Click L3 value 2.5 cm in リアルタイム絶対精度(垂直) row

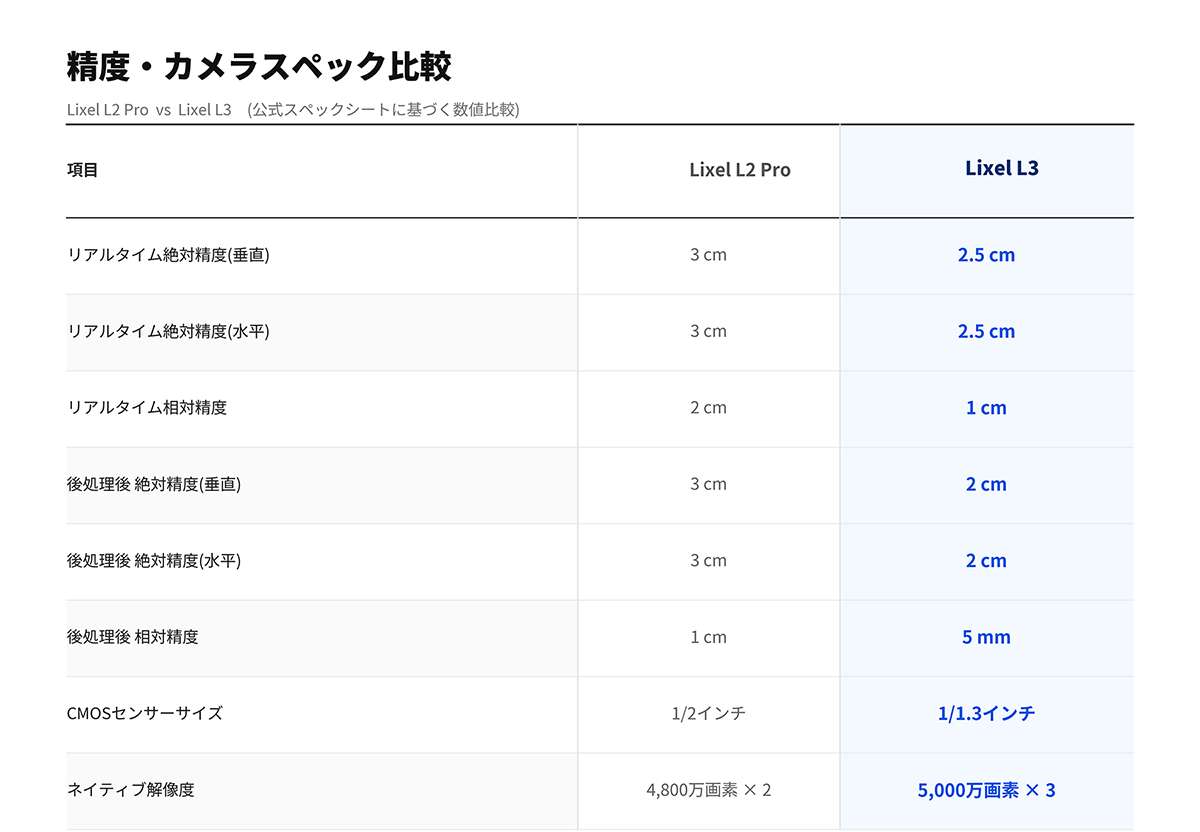pos(986,255)
